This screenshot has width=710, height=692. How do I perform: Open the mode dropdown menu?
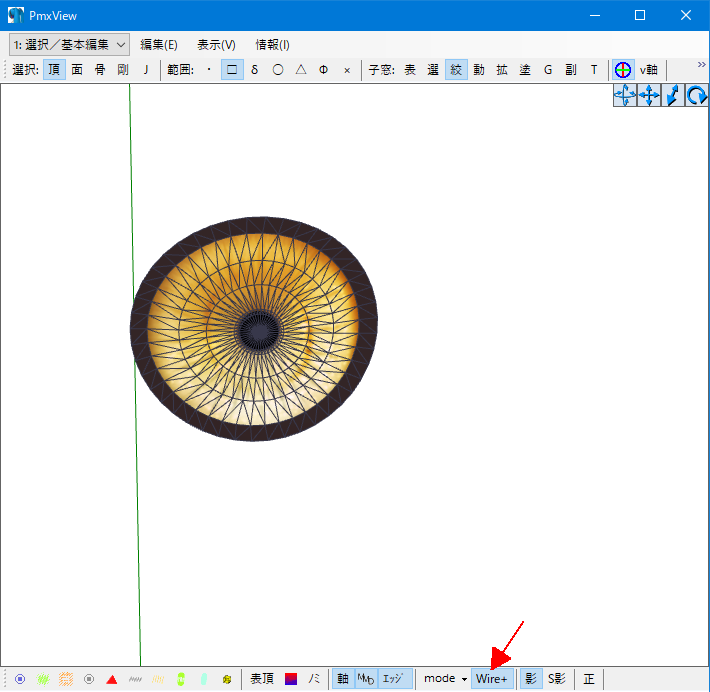pos(446,679)
